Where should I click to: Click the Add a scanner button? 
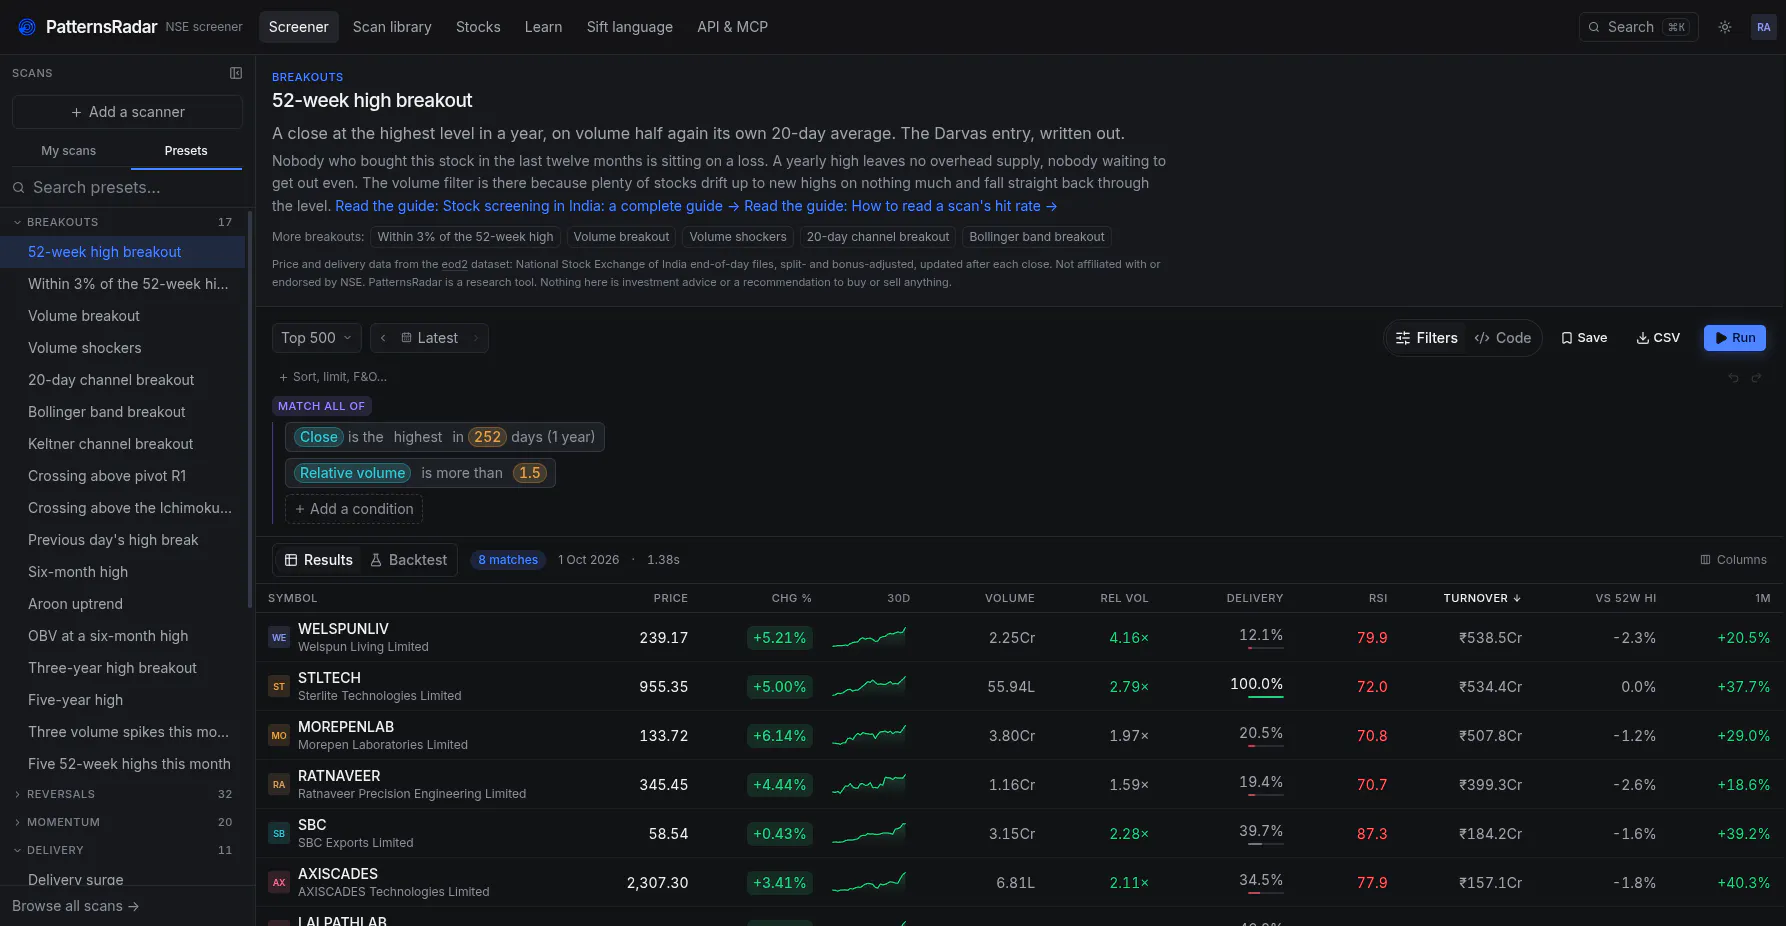[x=127, y=112]
